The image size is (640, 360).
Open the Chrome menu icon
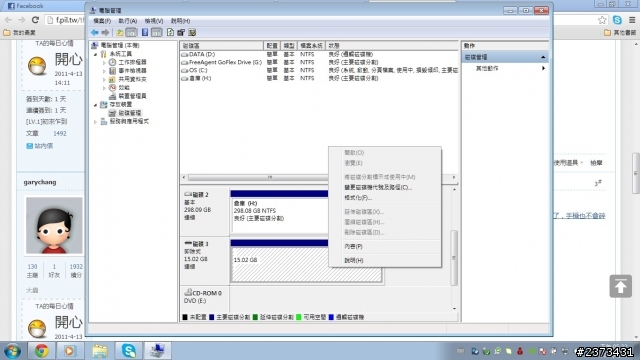pos(632,20)
